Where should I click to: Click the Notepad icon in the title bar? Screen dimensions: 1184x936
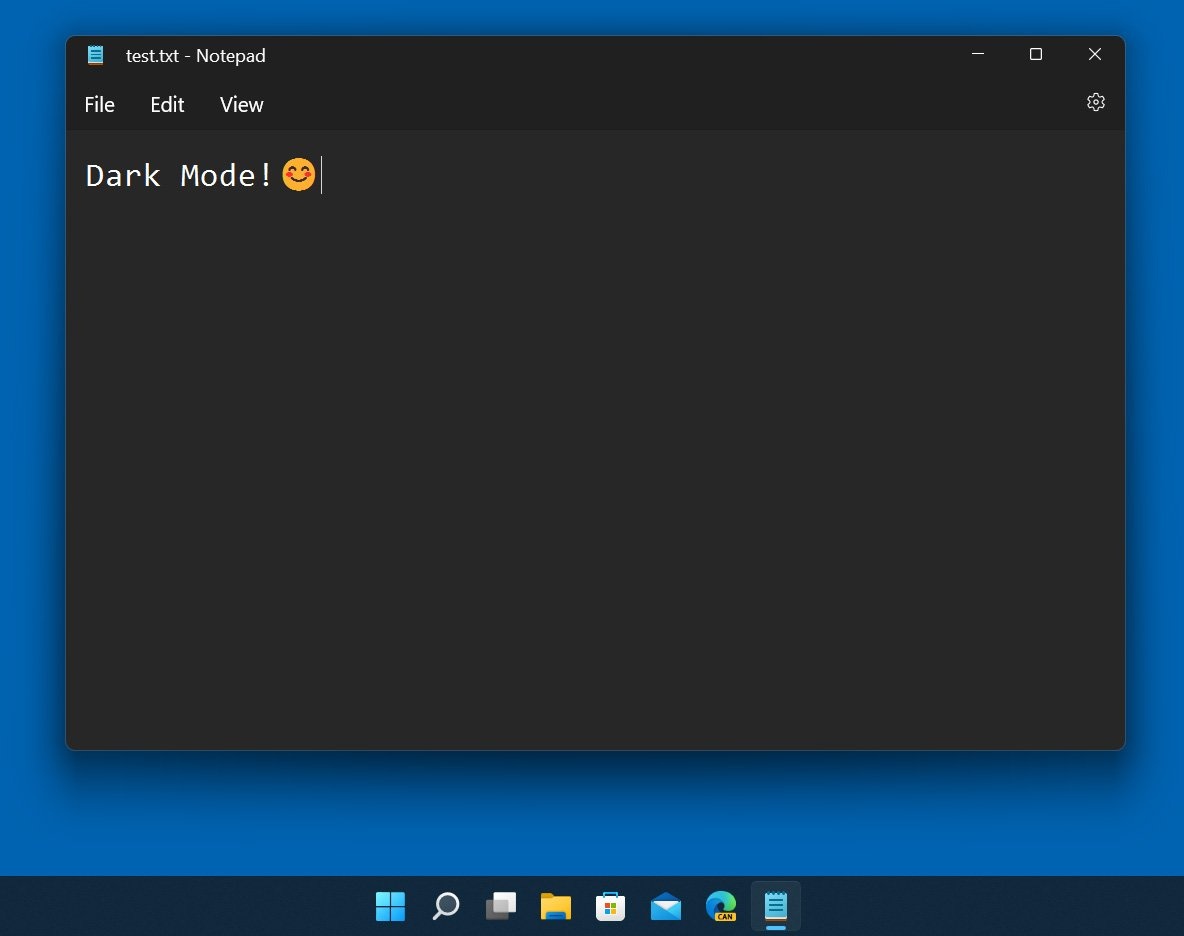(95, 55)
